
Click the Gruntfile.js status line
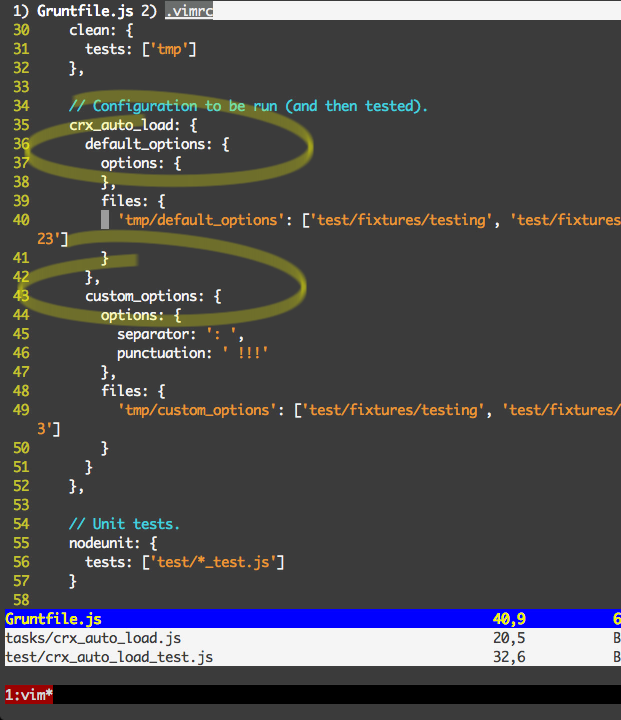point(312,619)
